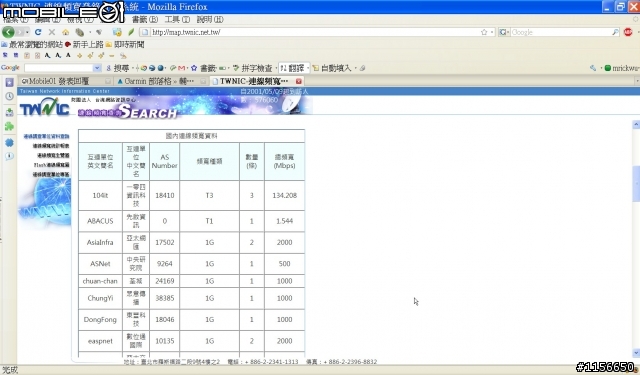Screen dimensions: 640x375
Task: Click the 搜尋 search button in Google toolbar
Action: [117, 68]
